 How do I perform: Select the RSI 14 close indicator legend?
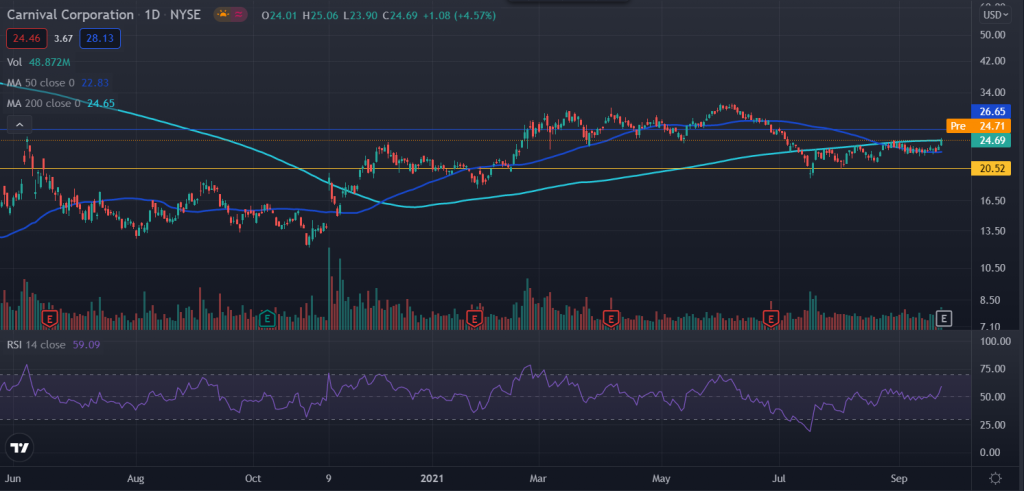[36, 345]
